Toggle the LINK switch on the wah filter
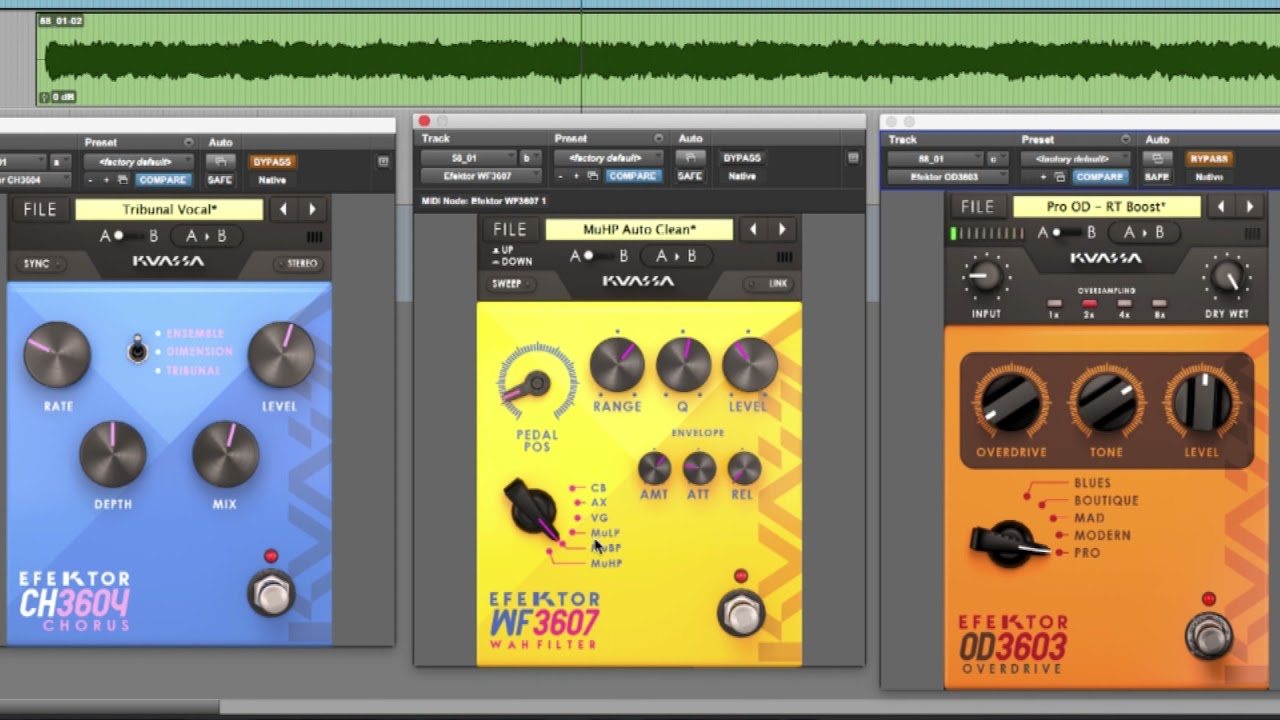 pyautogui.click(x=767, y=284)
